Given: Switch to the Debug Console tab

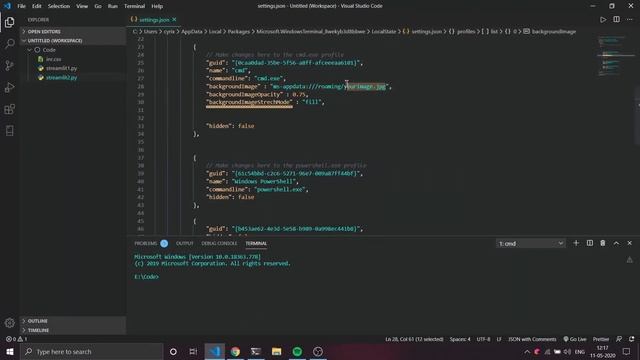Looking at the screenshot, I should 219,243.
